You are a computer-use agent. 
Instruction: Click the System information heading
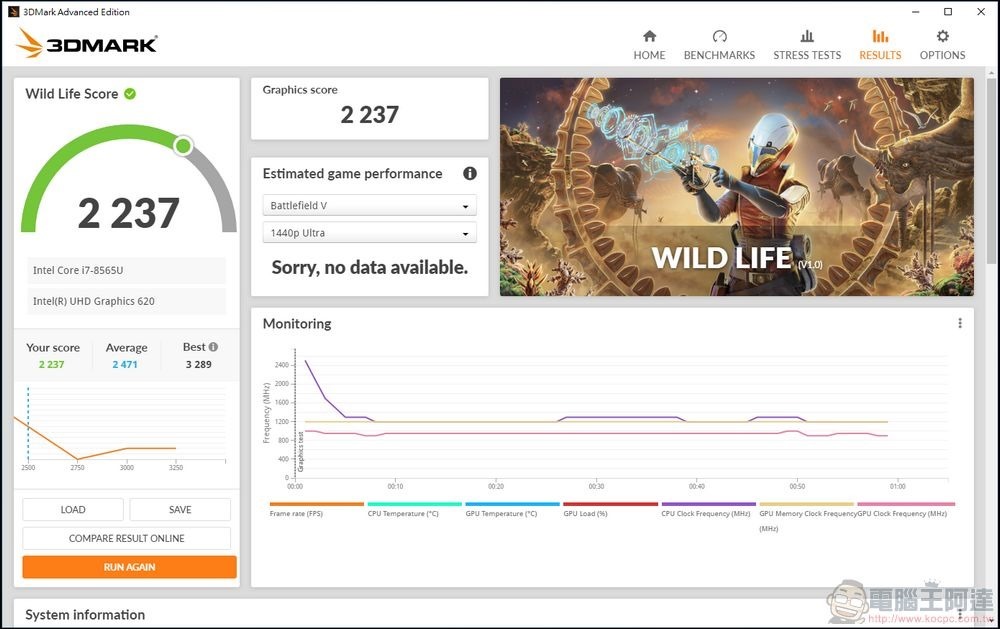(x=85, y=614)
